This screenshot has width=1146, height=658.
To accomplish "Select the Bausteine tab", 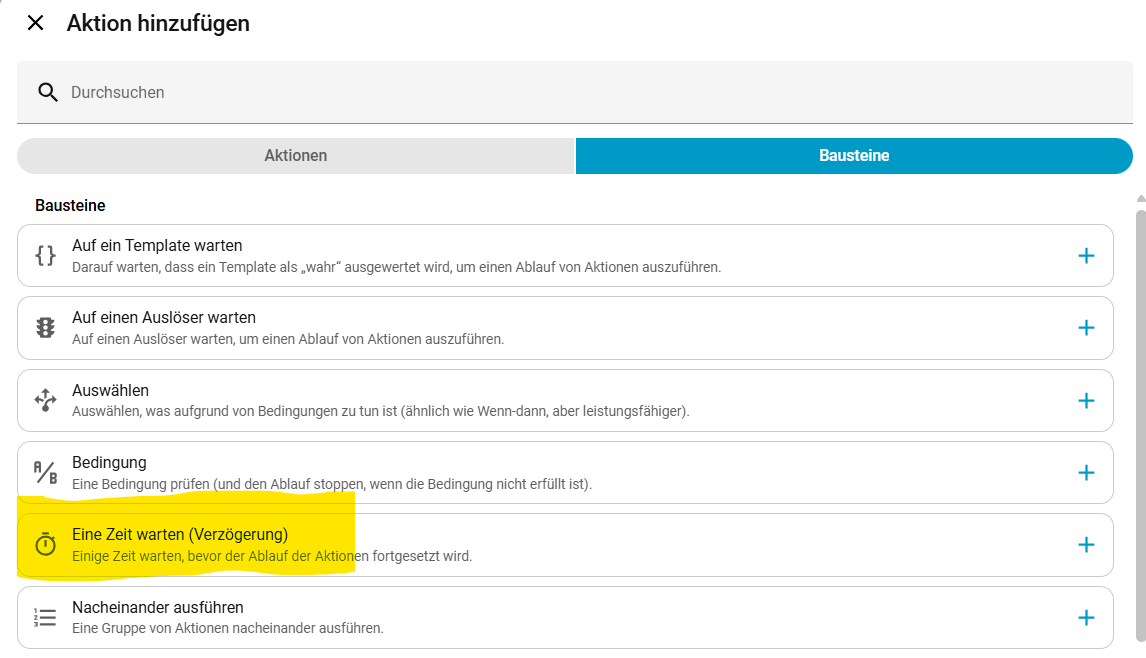I will click(x=854, y=156).
